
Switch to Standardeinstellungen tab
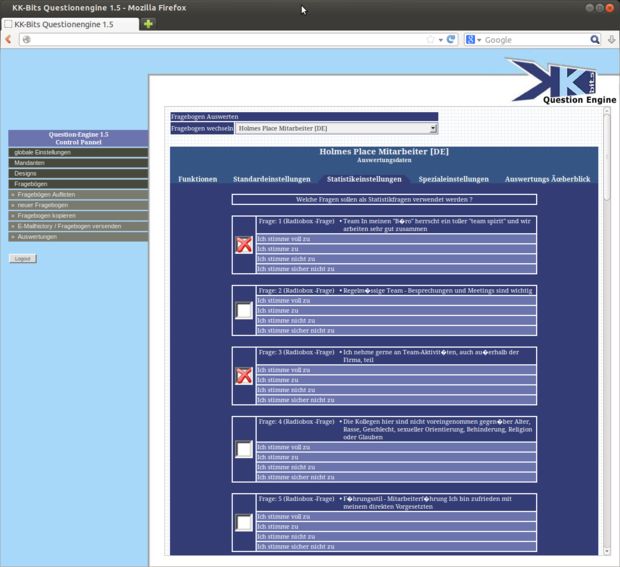(272, 179)
